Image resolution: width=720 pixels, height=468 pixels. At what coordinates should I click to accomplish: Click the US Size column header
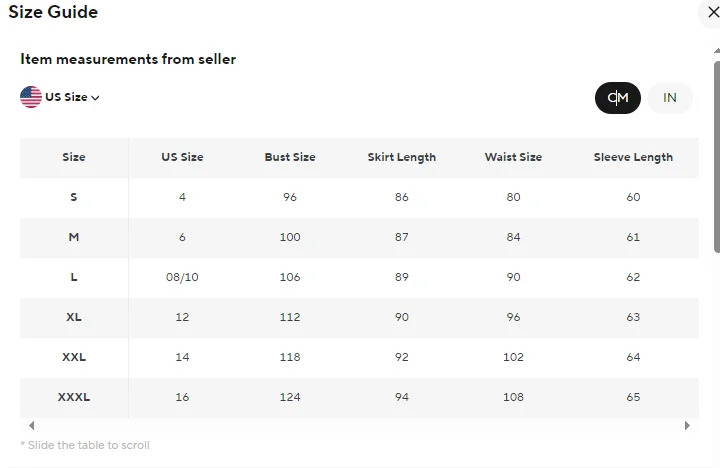click(x=182, y=157)
